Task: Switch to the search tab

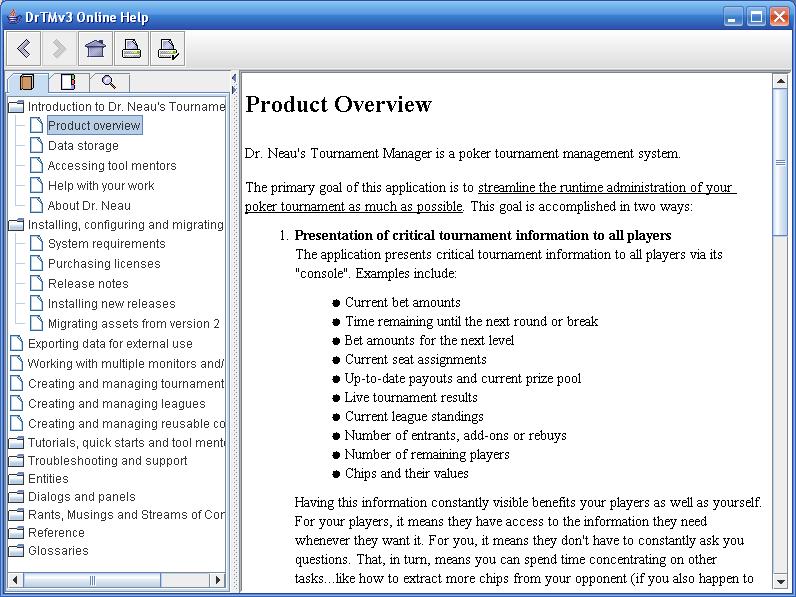Action: pyautogui.click(x=109, y=82)
